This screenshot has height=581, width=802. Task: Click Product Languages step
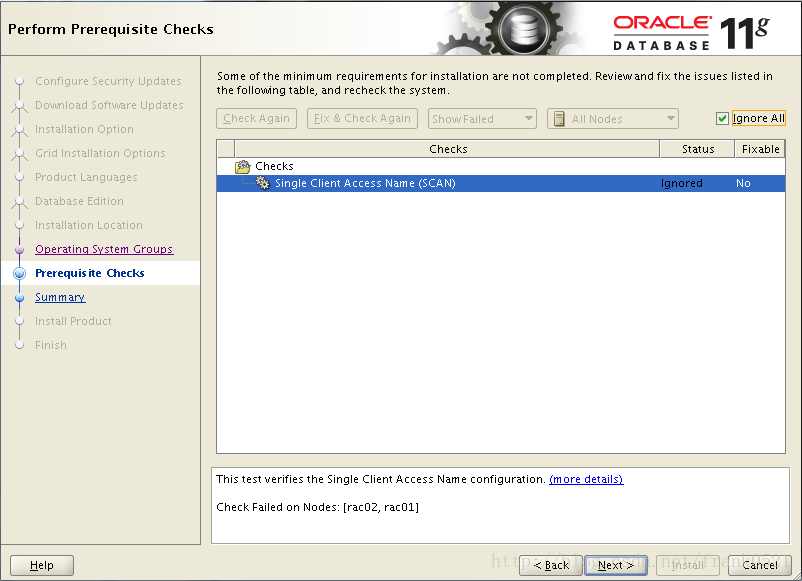tap(86, 177)
